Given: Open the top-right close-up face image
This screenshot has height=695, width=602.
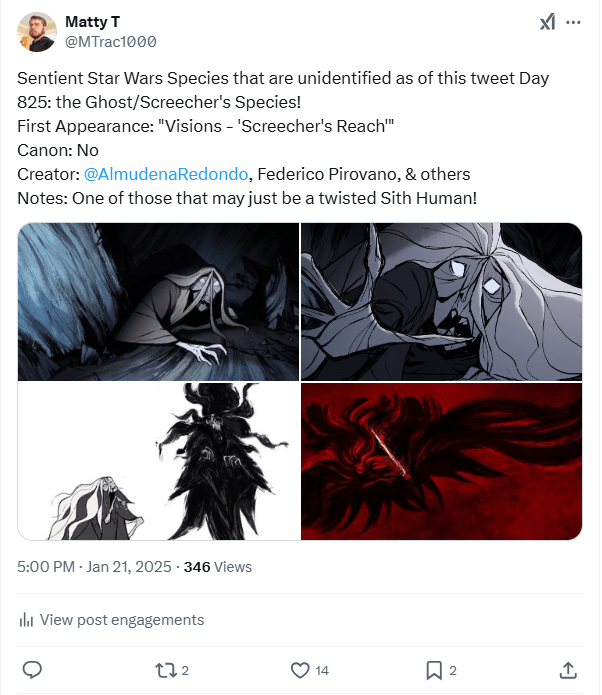Looking at the screenshot, I should 441,302.
